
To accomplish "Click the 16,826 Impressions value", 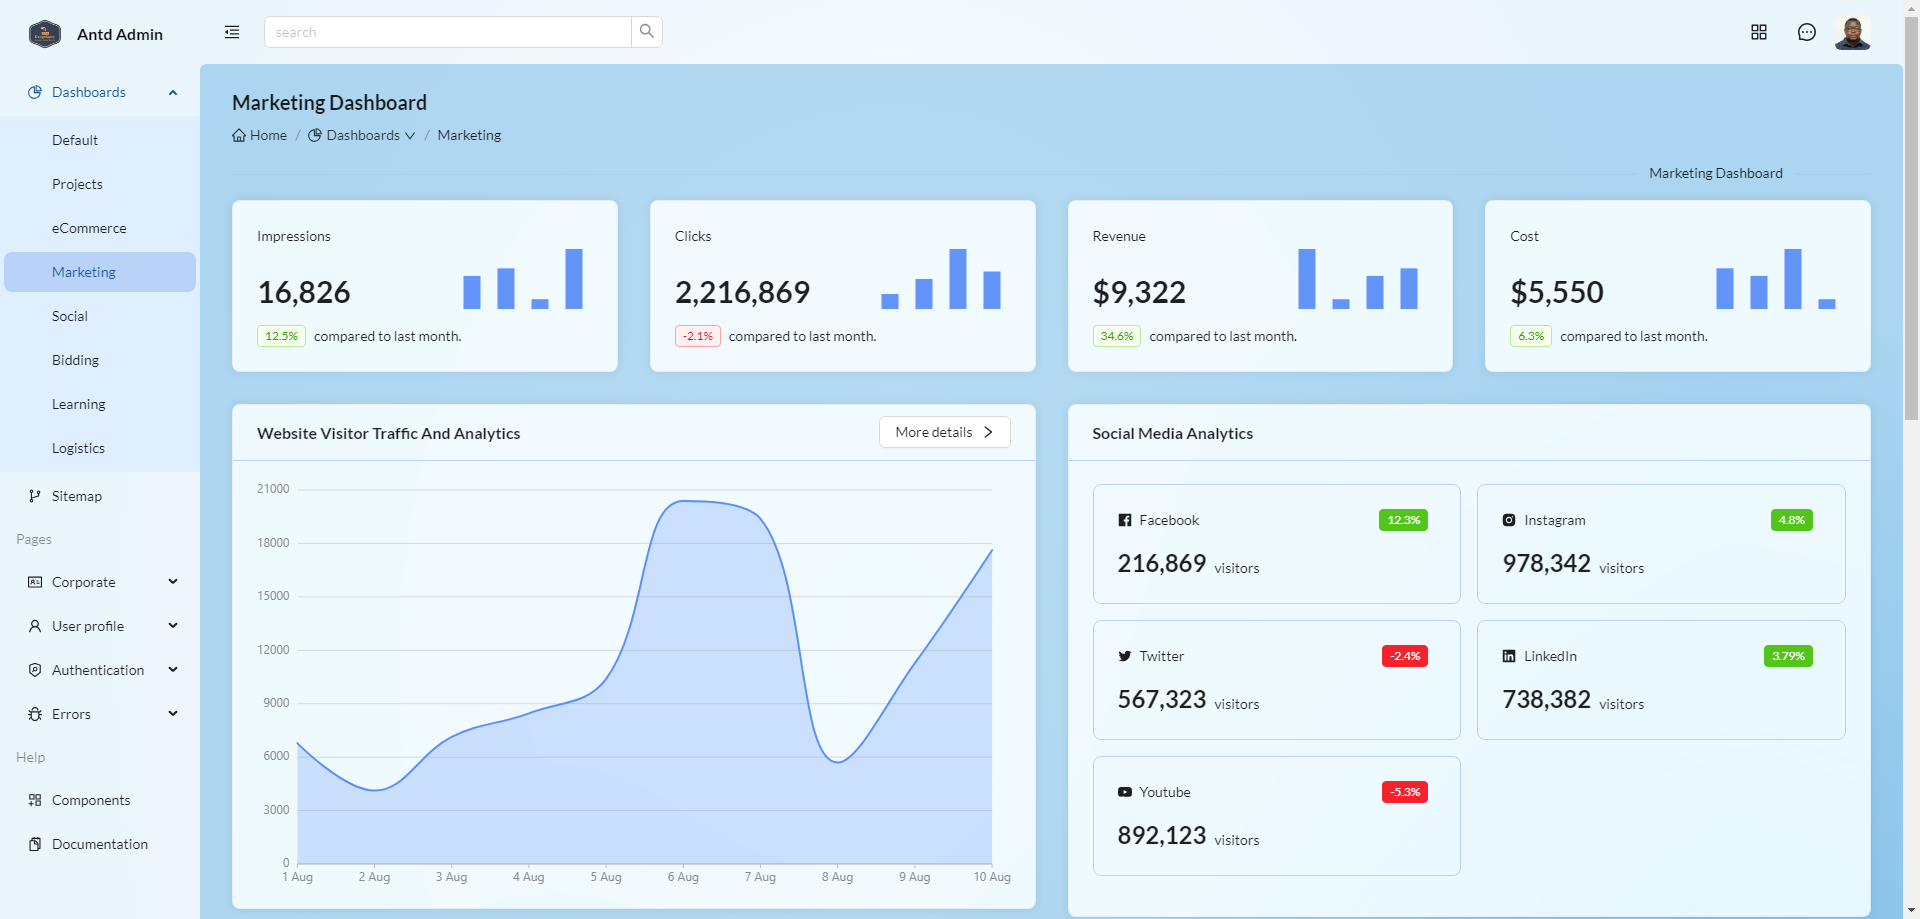I will (304, 292).
